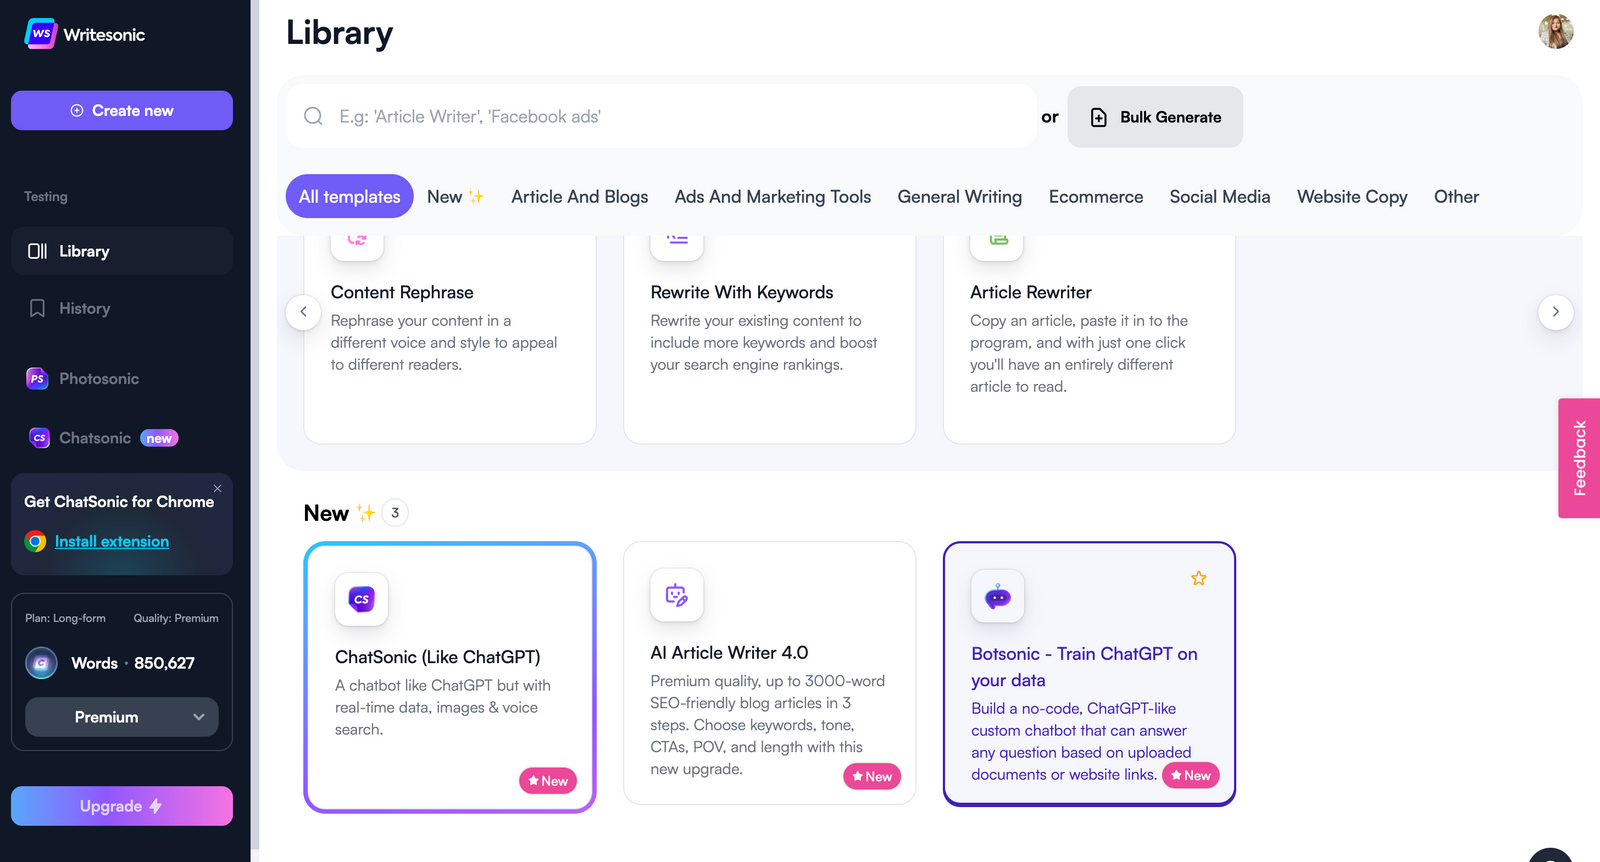Click the ChatSonic card CS icon

pyautogui.click(x=361, y=599)
